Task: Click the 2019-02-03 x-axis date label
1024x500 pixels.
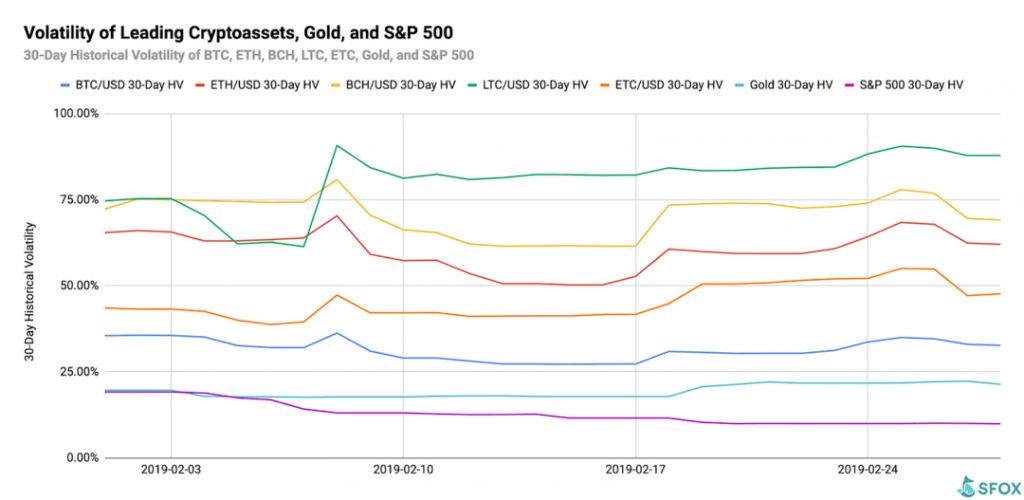Action: click(170, 467)
